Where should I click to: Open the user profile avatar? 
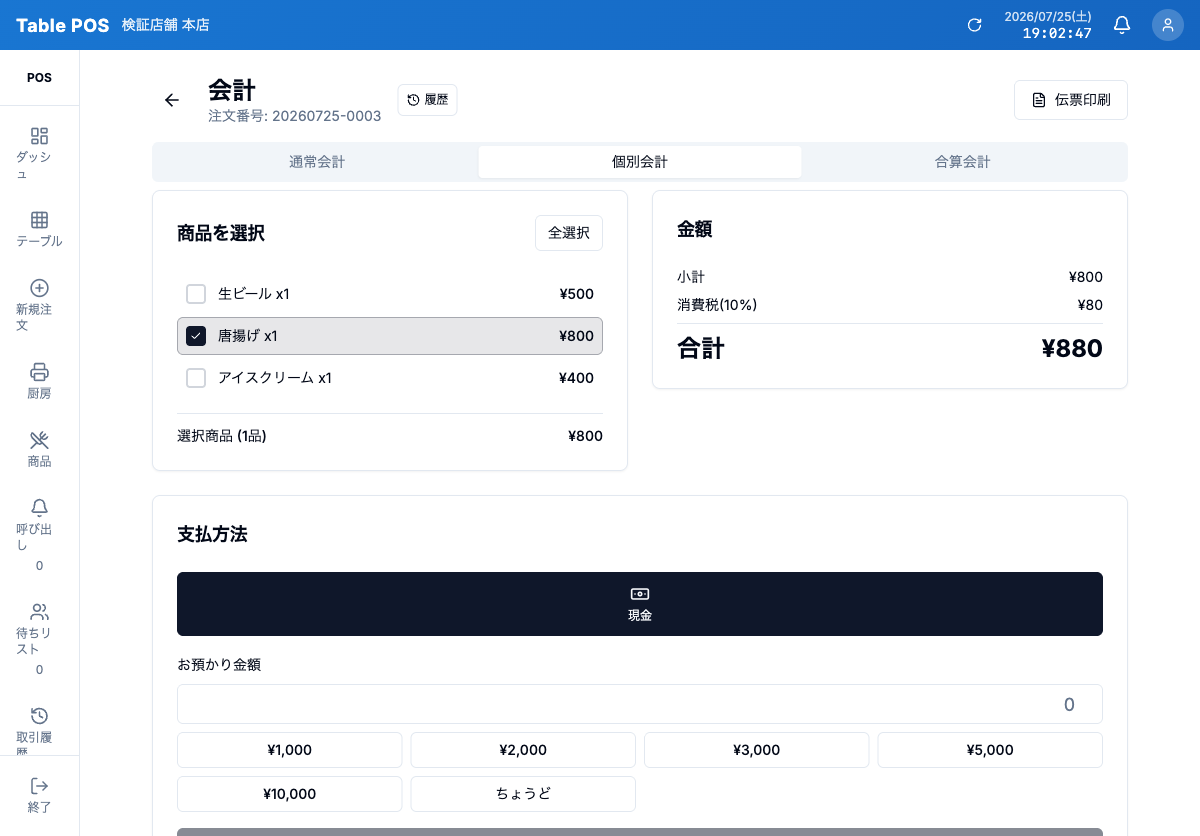1168,25
